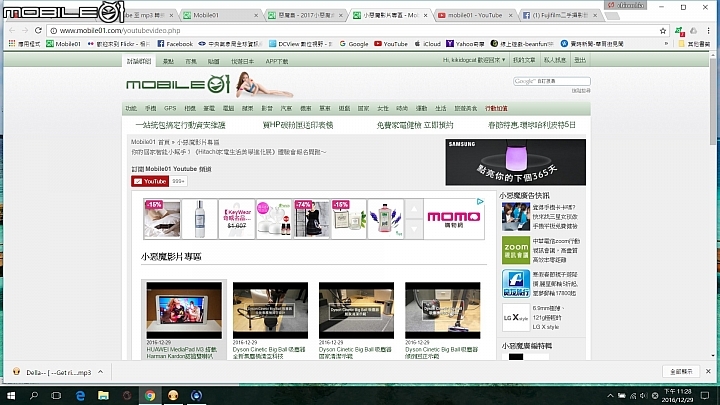Screen dimensions: 720x405
Task: Open the Facebook bookmark
Action: pyautogui.click(x=175, y=44)
